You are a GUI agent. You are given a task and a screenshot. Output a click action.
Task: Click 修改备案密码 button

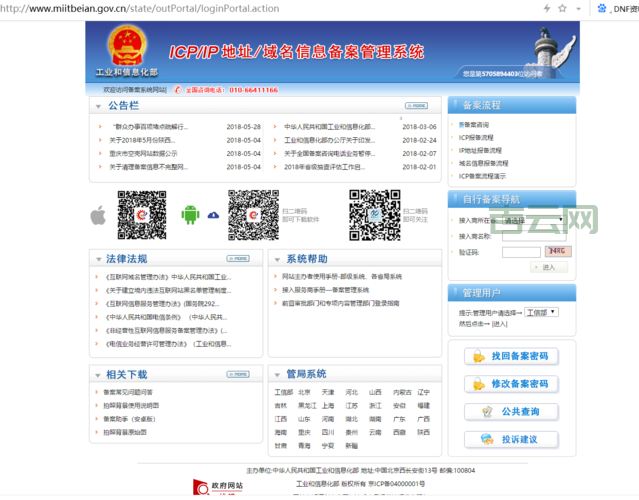pyautogui.click(x=511, y=384)
